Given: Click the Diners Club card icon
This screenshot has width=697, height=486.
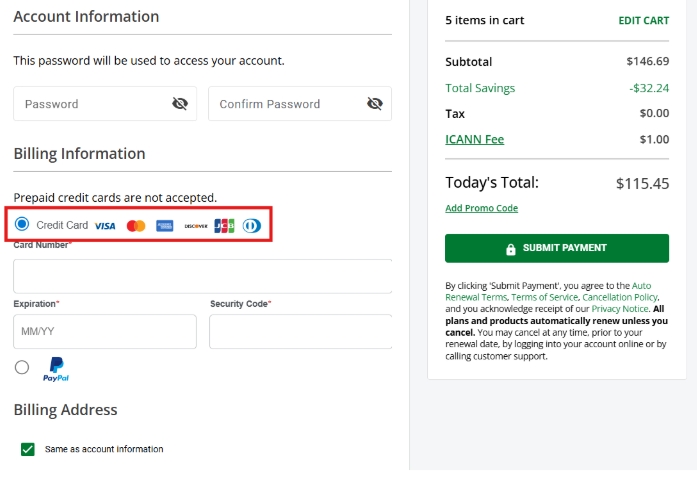Looking at the screenshot, I should click(252, 225).
